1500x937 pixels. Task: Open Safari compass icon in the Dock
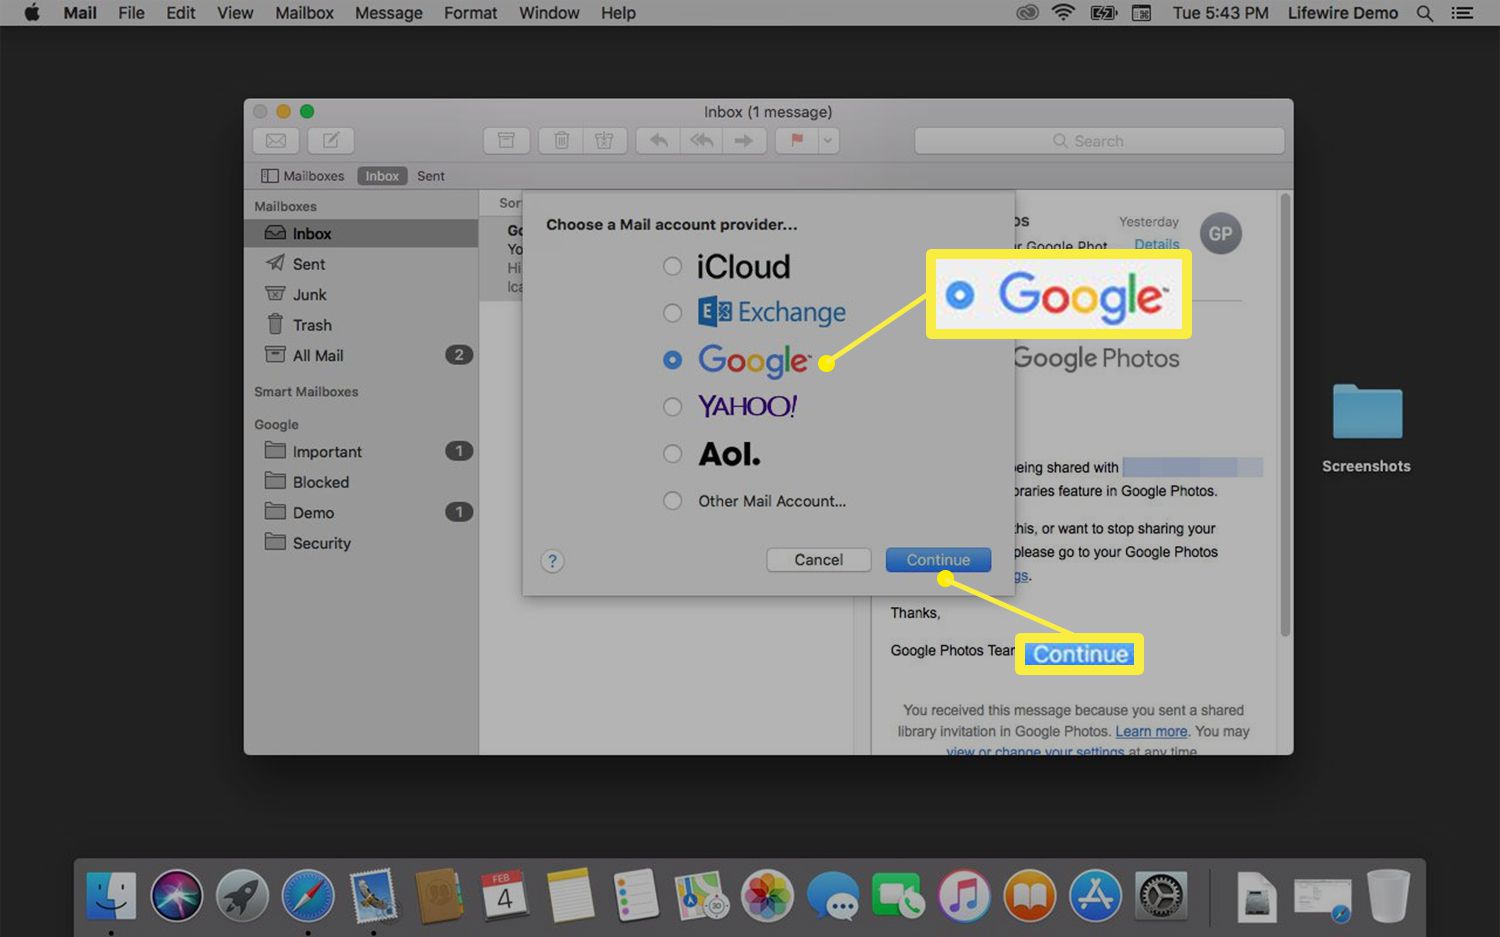[x=308, y=895]
